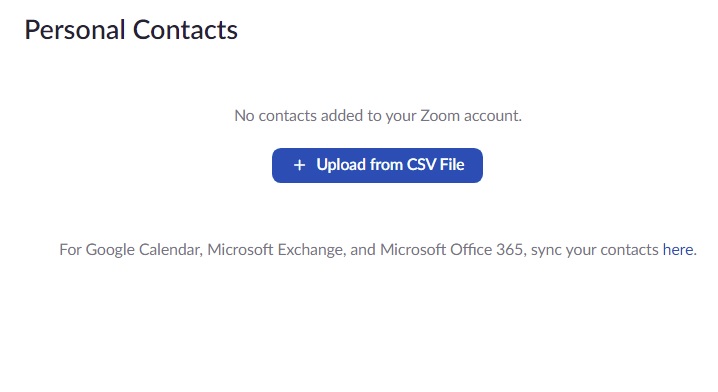Click the word 'Exchange' in the sync sentence

pos(310,250)
